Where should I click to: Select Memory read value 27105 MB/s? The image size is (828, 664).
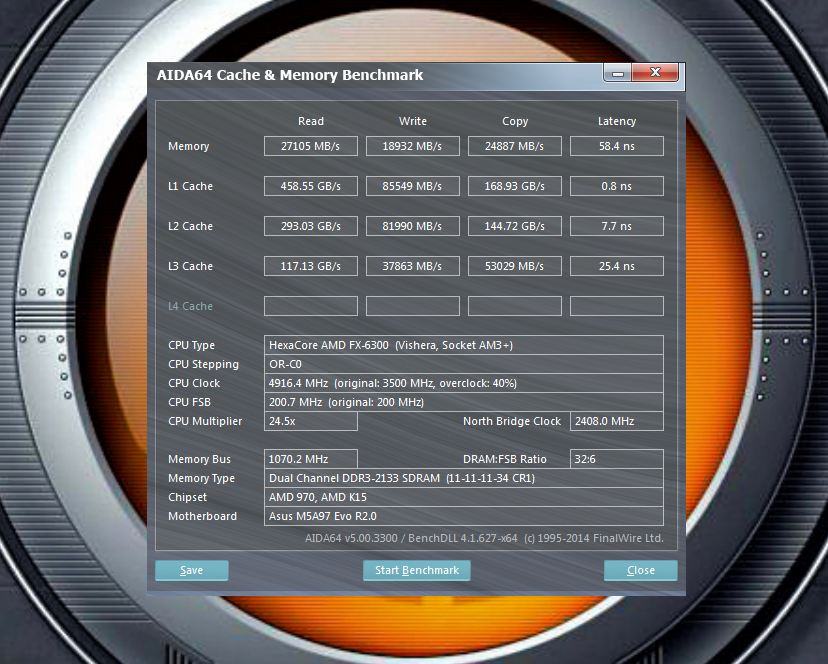(x=310, y=146)
